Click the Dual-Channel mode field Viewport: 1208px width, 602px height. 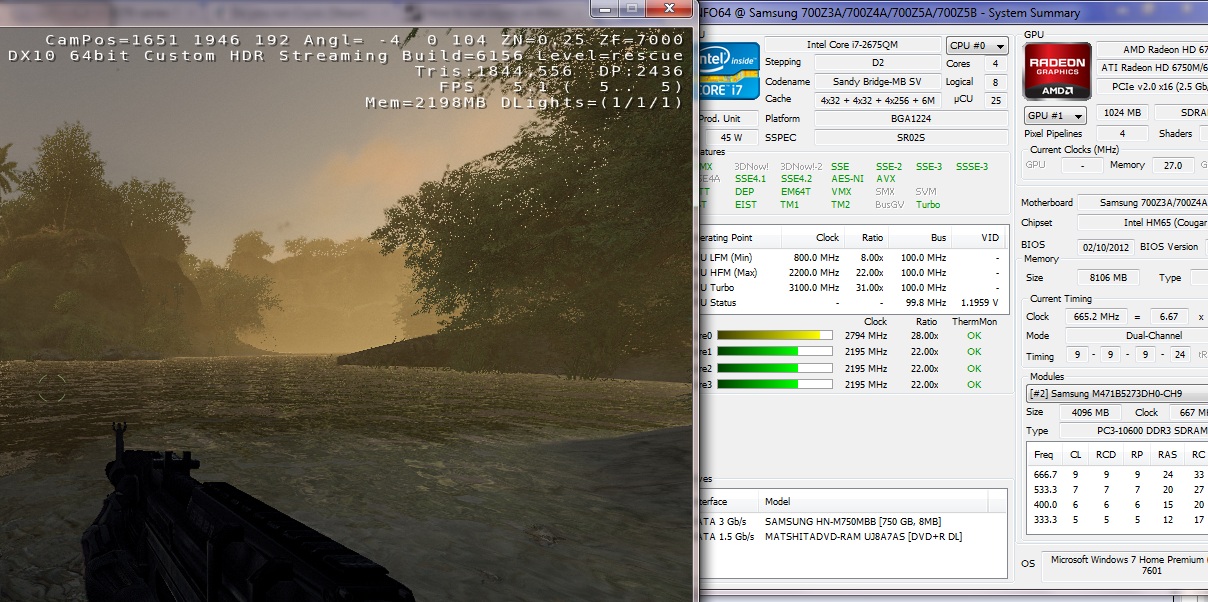(1136, 336)
